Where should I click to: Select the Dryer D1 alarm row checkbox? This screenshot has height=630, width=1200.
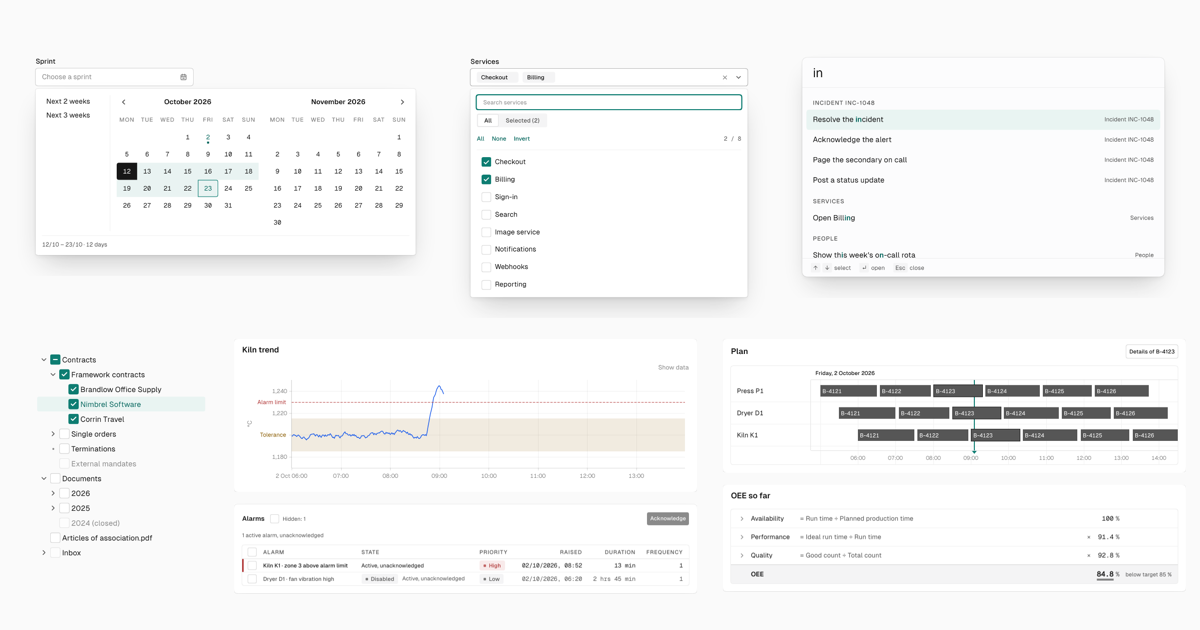[252, 579]
